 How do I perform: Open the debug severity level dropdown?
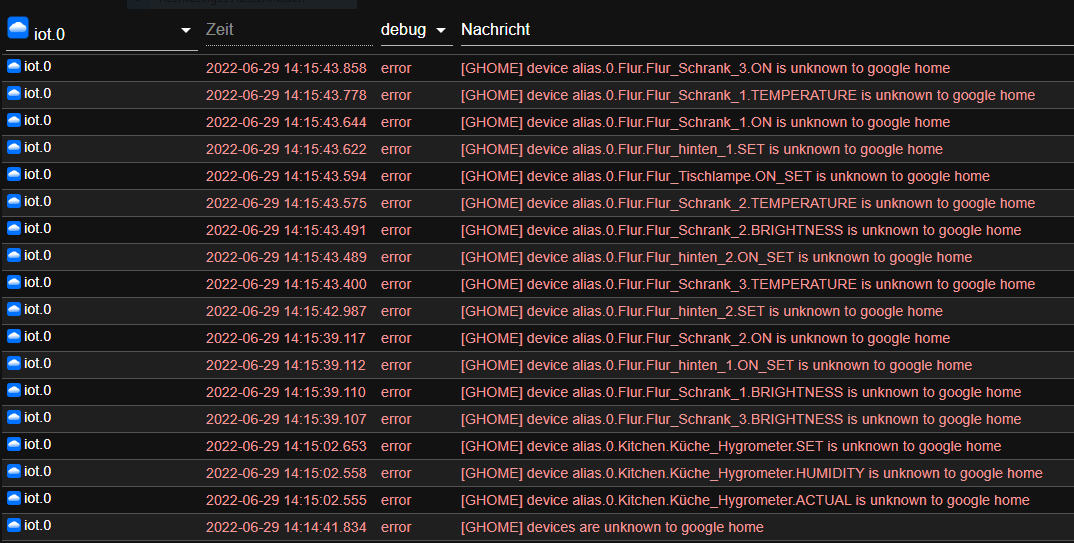416,30
